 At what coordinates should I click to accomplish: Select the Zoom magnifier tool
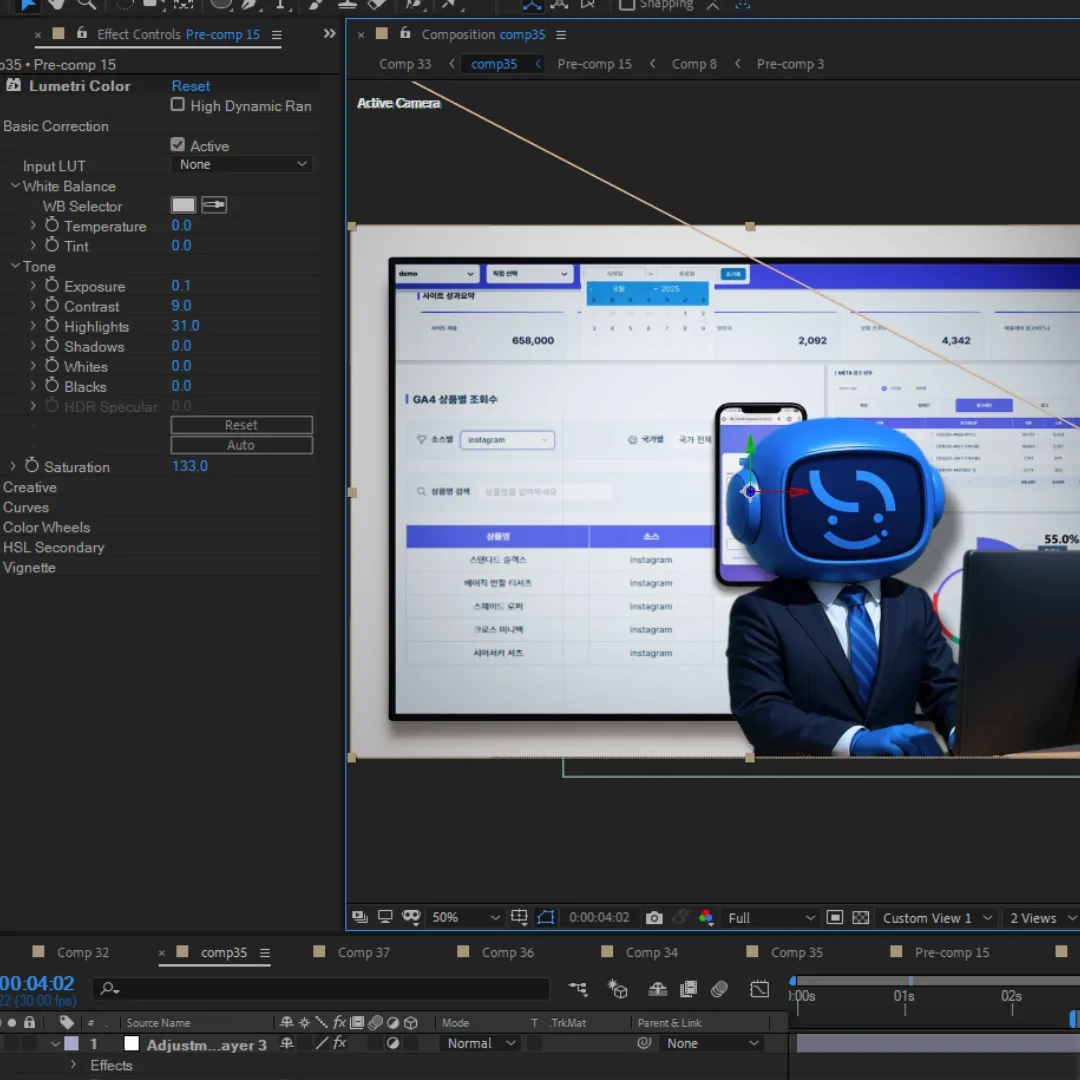(86, 4)
